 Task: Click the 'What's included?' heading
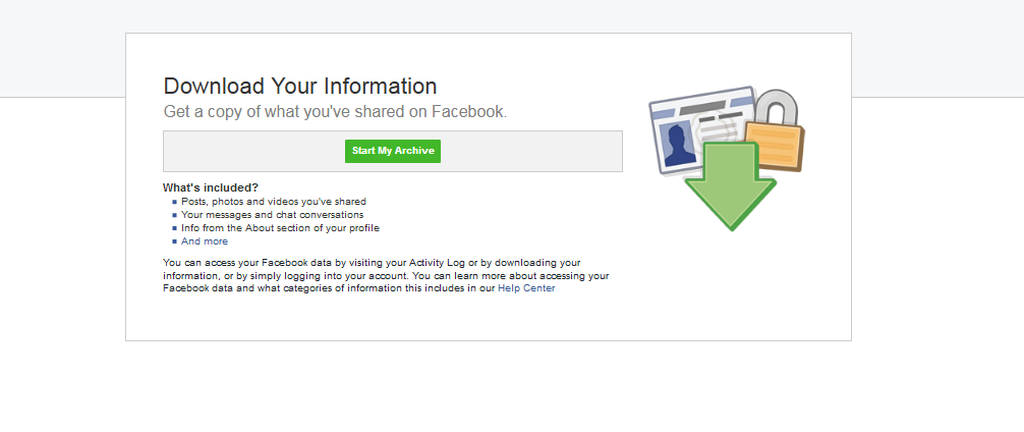coord(210,187)
